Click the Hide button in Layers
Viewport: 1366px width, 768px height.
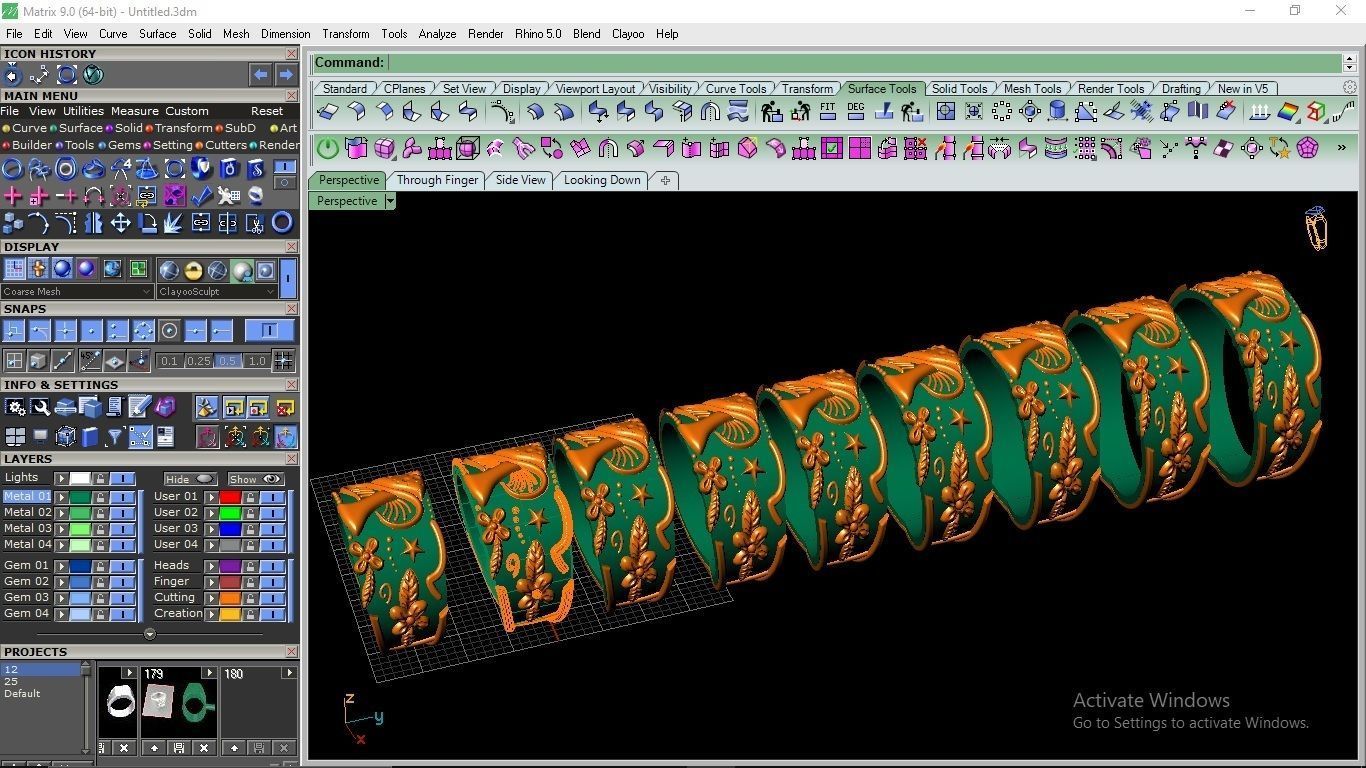point(190,479)
